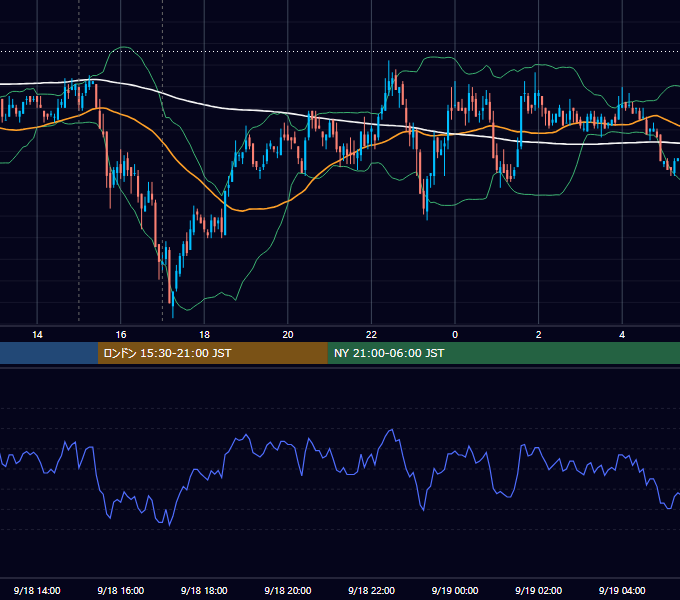Click hour label 20 on price chart axis
The width and height of the screenshot is (680, 600).
[288, 335]
